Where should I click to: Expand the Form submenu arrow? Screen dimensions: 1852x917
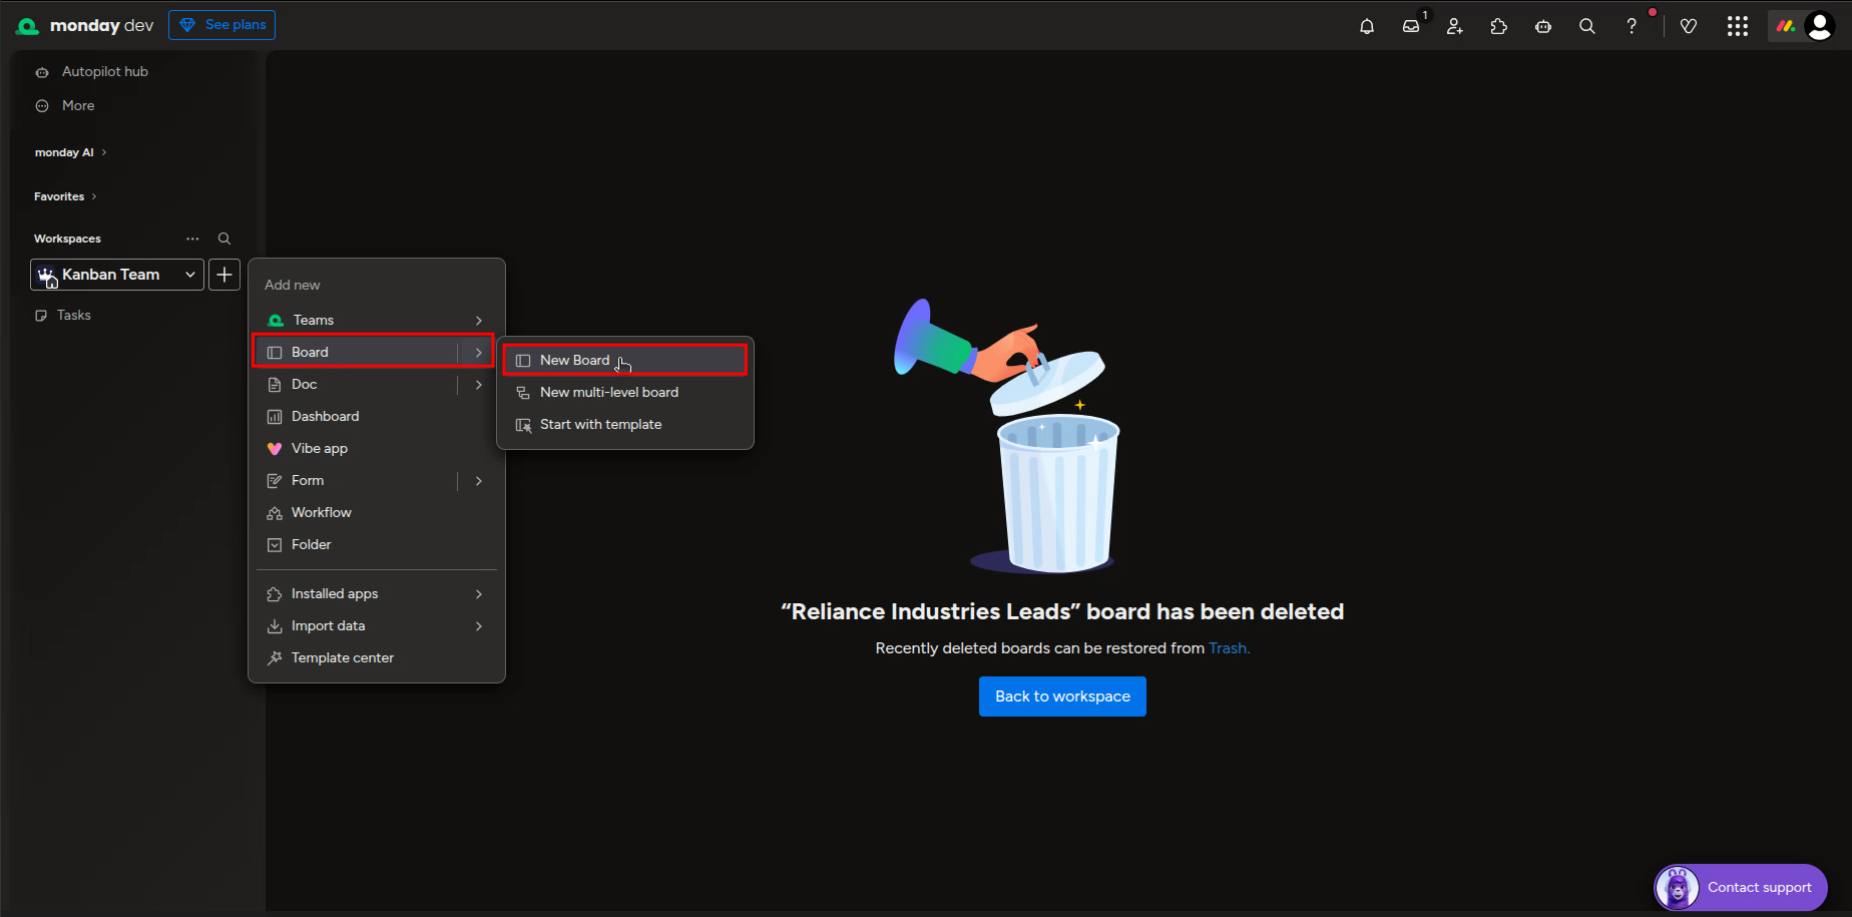(x=478, y=480)
